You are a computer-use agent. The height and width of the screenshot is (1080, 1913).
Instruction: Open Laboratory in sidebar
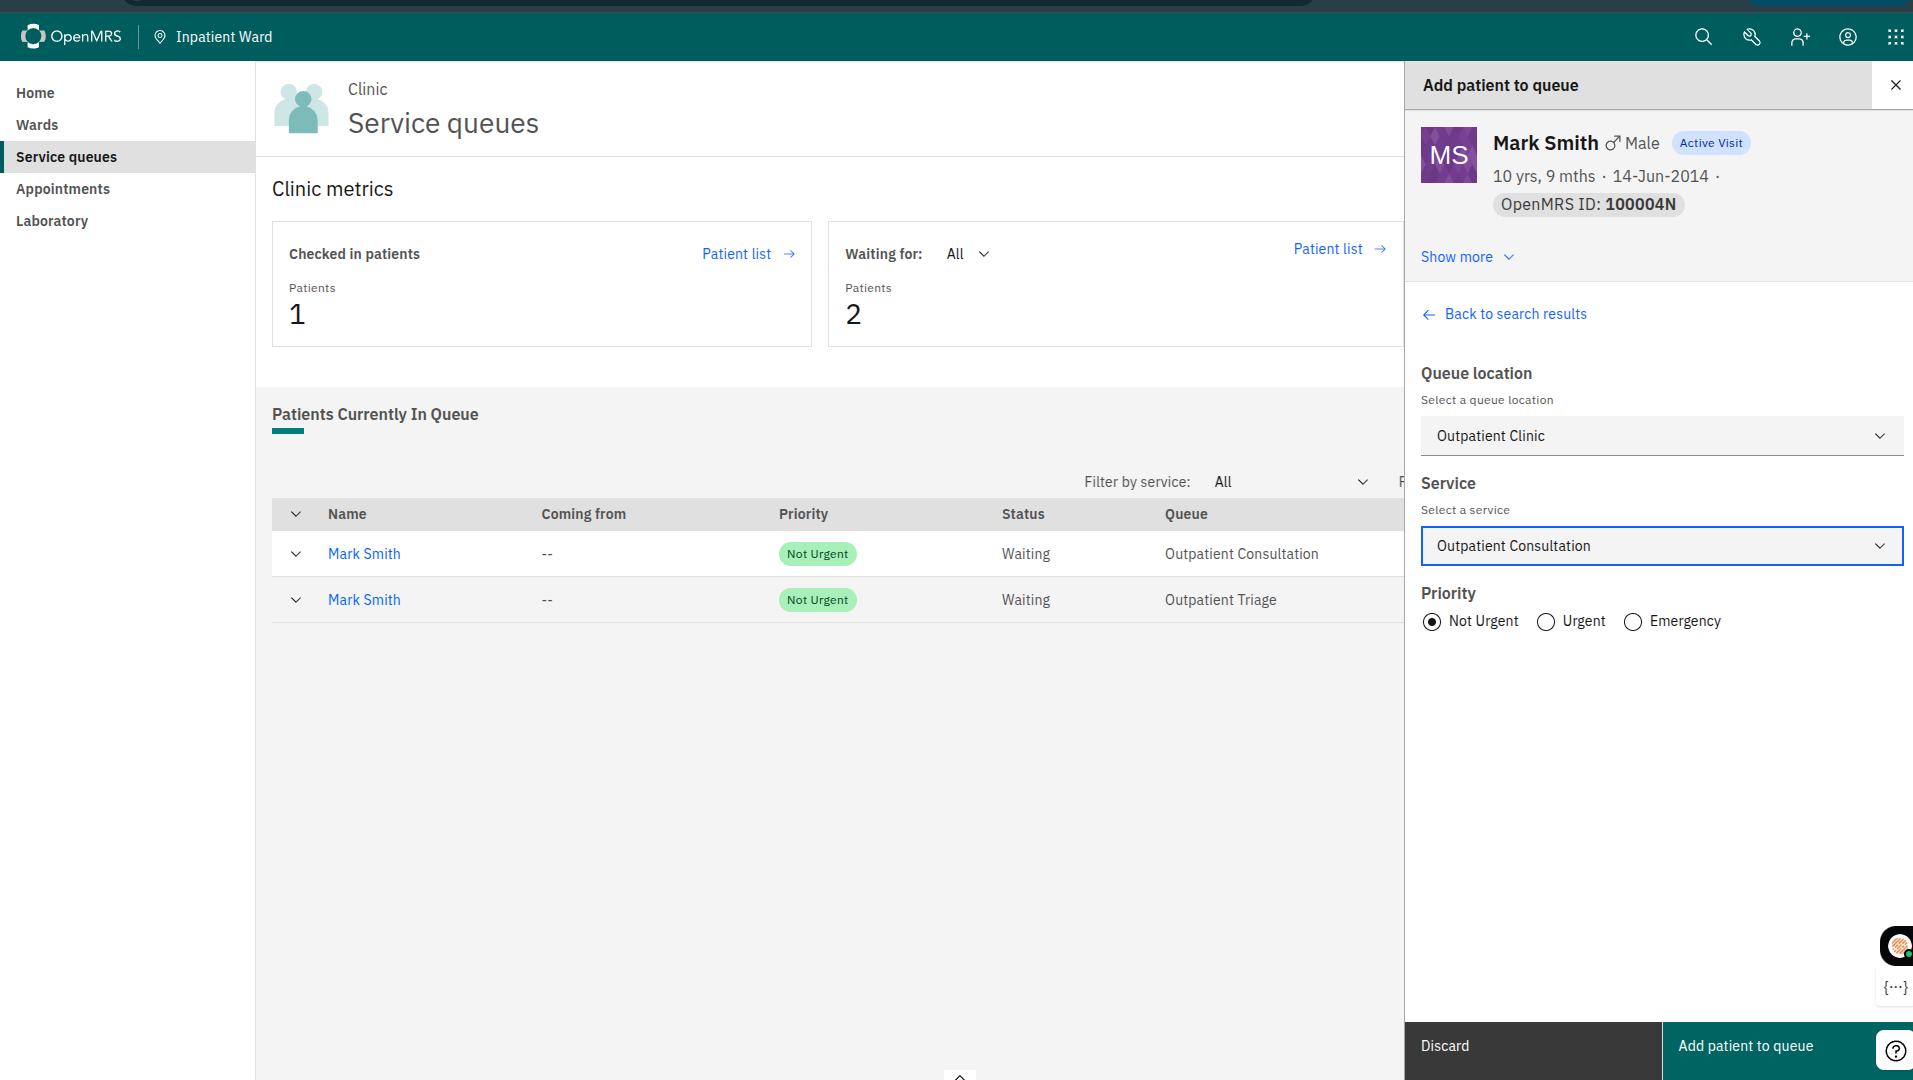(x=128, y=221)
